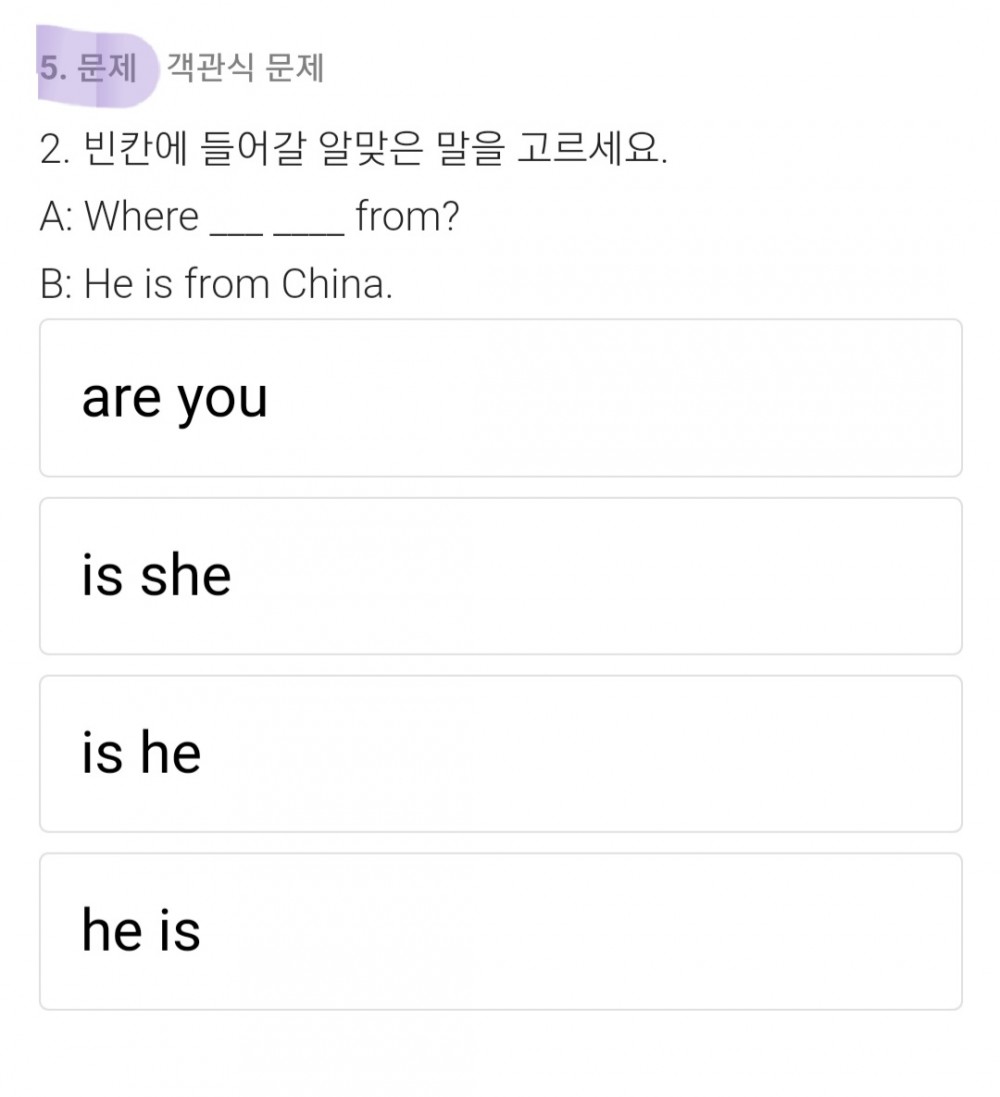Click the word "빈칸에" in the instruction
This screenshot has height=1097, width=1000.
tap(136, 148)
